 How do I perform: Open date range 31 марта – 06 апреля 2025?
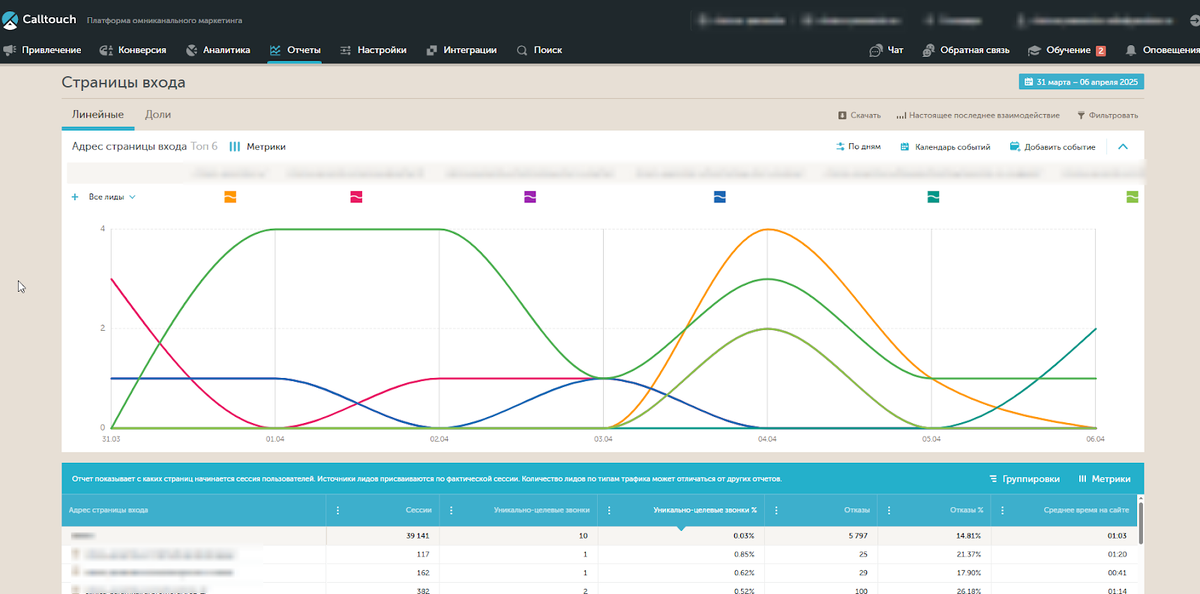1081,82
